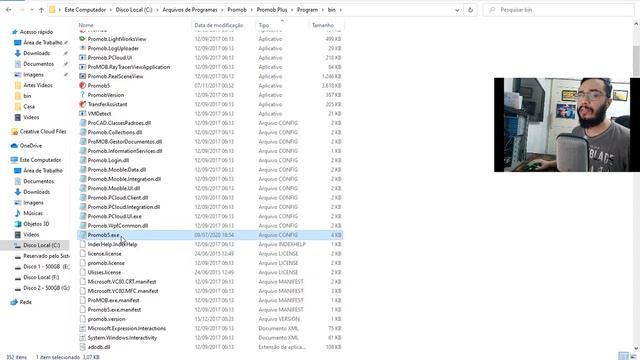The width and height of the screenshot is (640, 360).
Task: Select the ProMOB.GestorDocumentos.dll file row
Action: [x=210, y=142]
